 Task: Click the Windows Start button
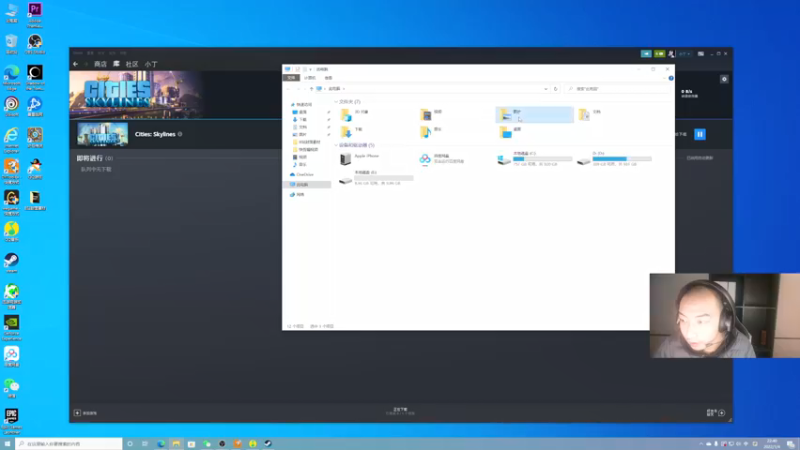click(7, 443)
